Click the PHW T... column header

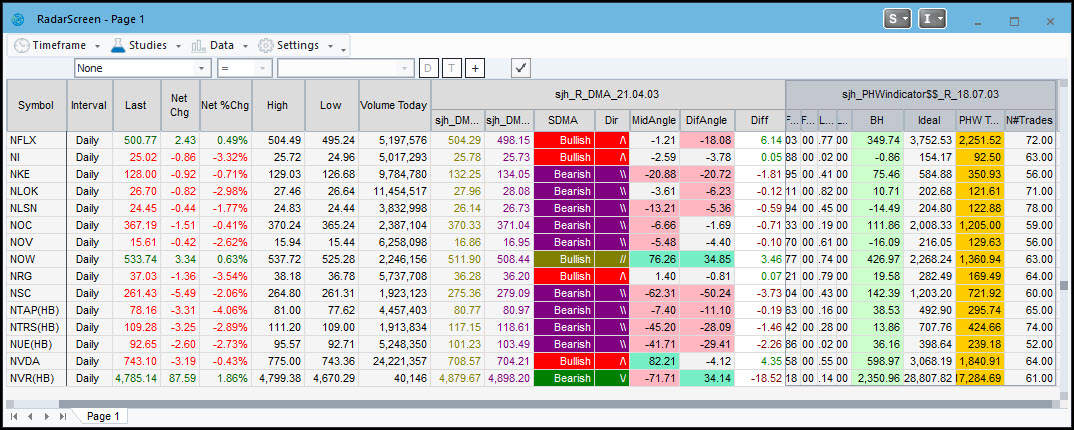(980, 120)
